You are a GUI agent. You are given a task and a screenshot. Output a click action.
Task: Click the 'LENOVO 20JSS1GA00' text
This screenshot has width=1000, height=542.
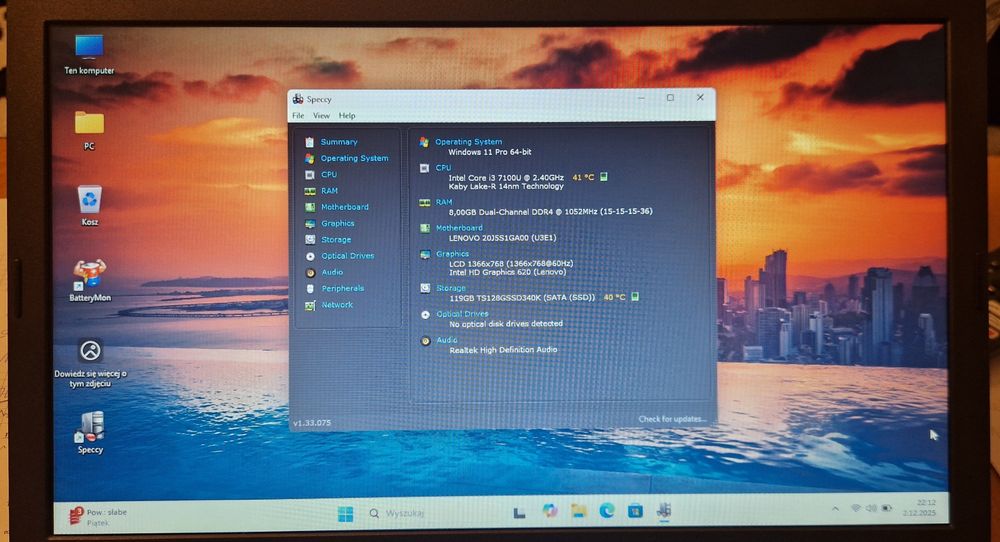tap(503, 237)
